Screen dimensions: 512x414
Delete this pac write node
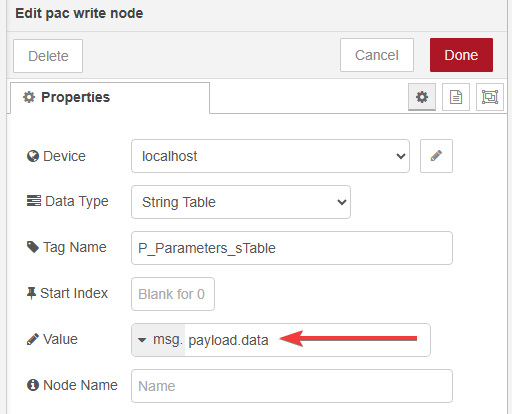tap(48, 56)
